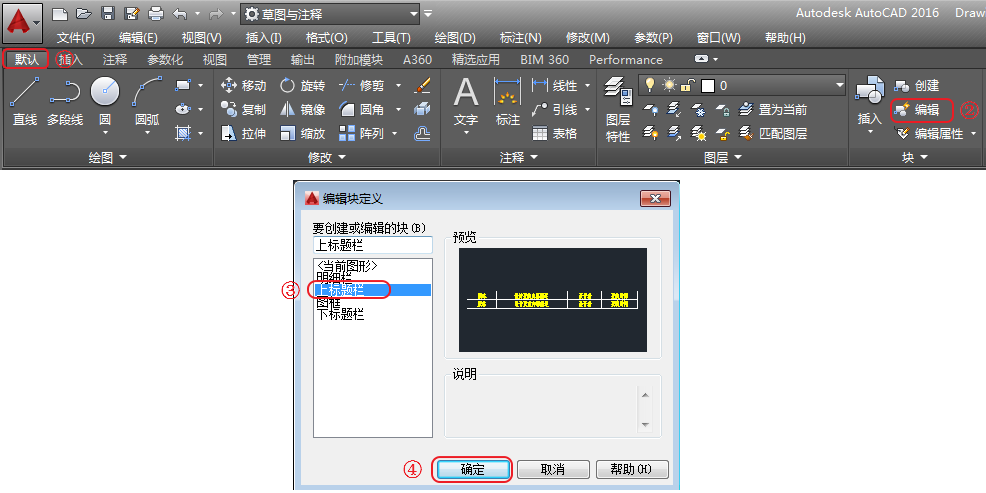986x493 pixels.
Task: Click the Plot printer icon
Action: click(x=156, y=14)
